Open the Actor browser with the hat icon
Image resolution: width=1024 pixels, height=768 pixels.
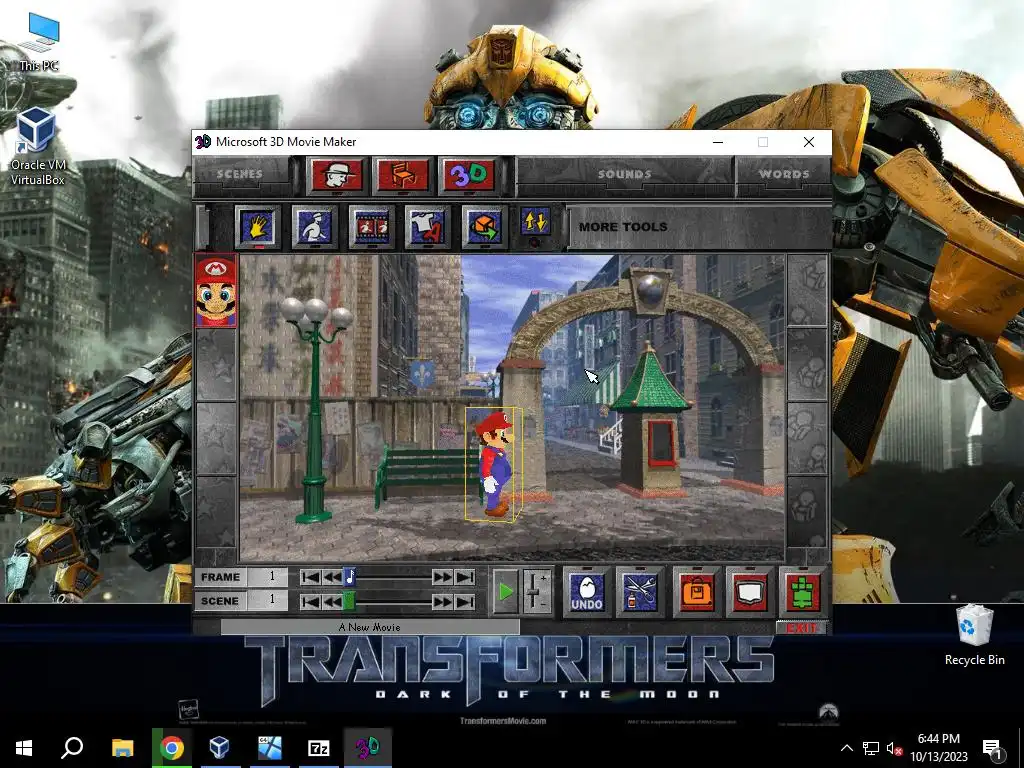tap(336, 175)
